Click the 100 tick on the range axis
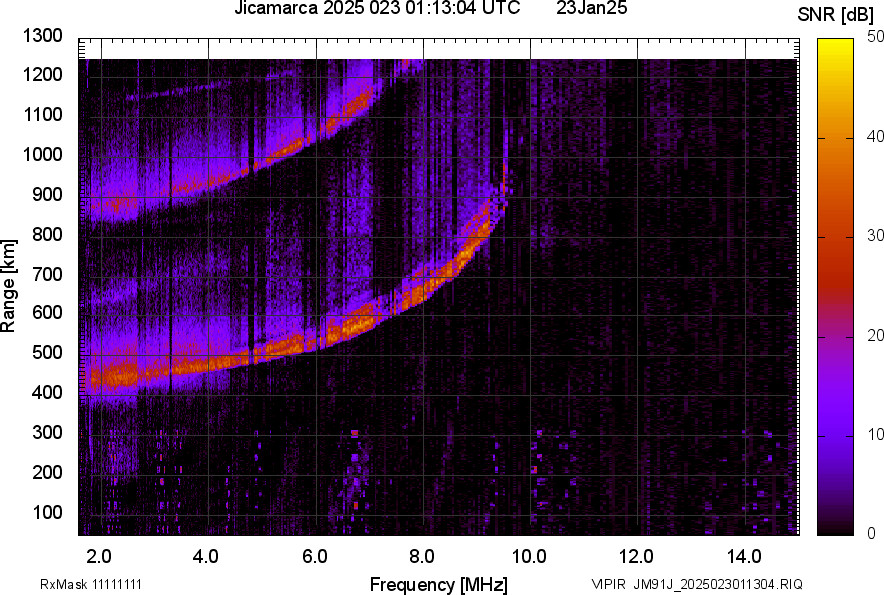Screen dimensions: 884x595 (46, 512)
